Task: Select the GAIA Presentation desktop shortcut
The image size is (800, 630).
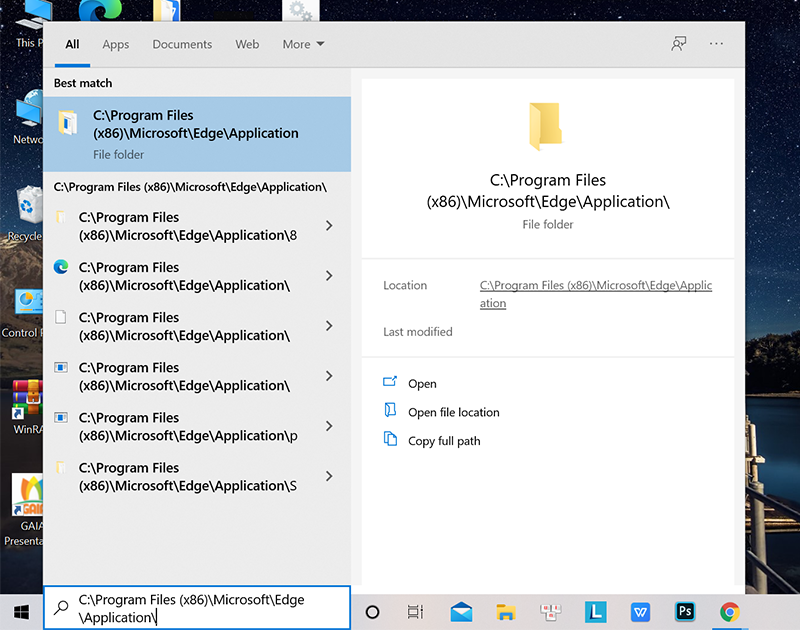Action: coord(24,510)
